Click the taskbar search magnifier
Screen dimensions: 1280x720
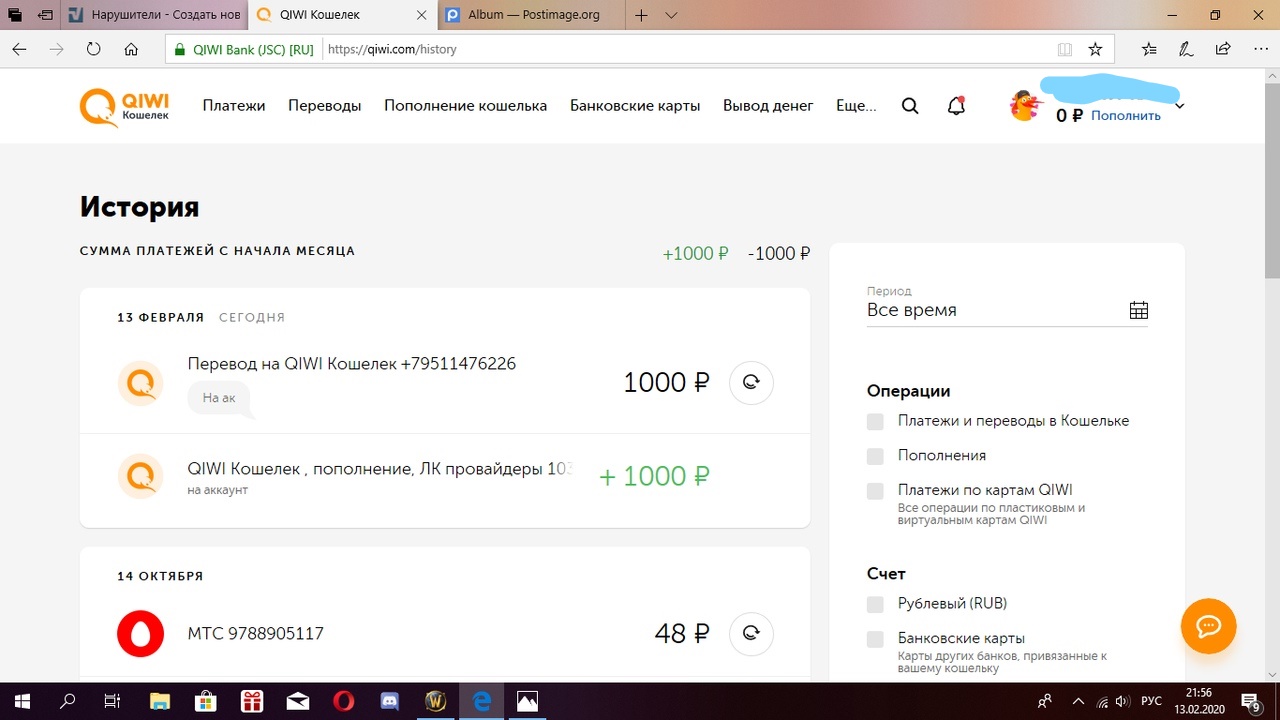67,701
